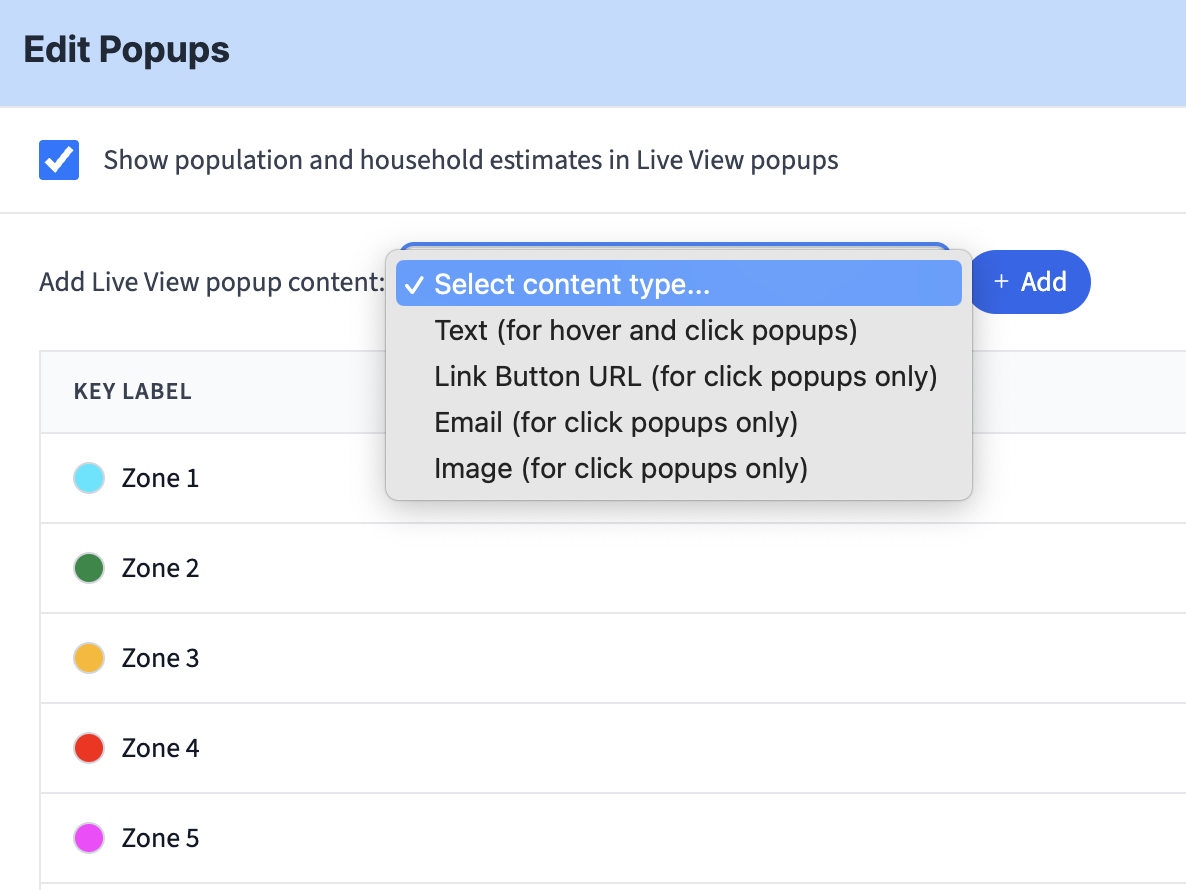Click the 'Edit Popups' panel title

[x=127, y=50]
